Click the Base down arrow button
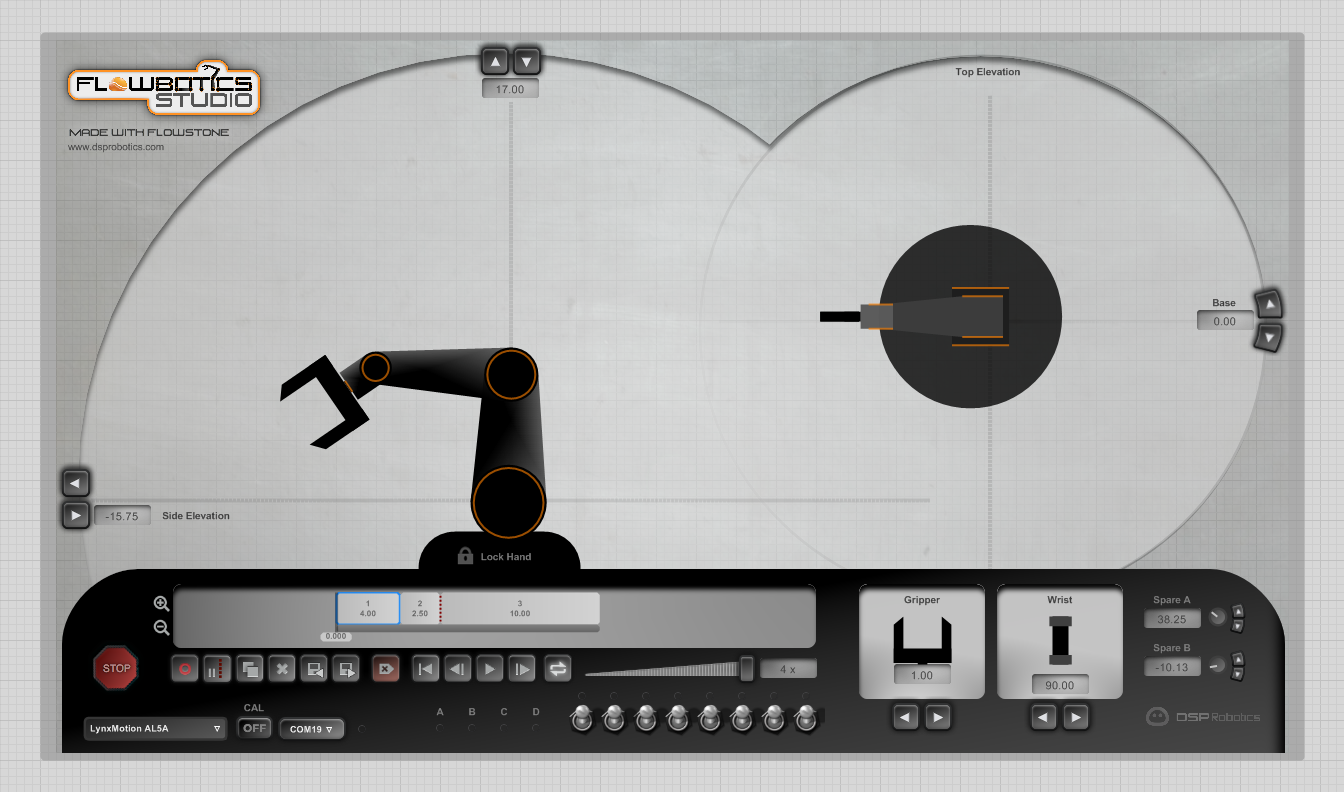This screenshot has height=792, width=1344. [1269, 337]
